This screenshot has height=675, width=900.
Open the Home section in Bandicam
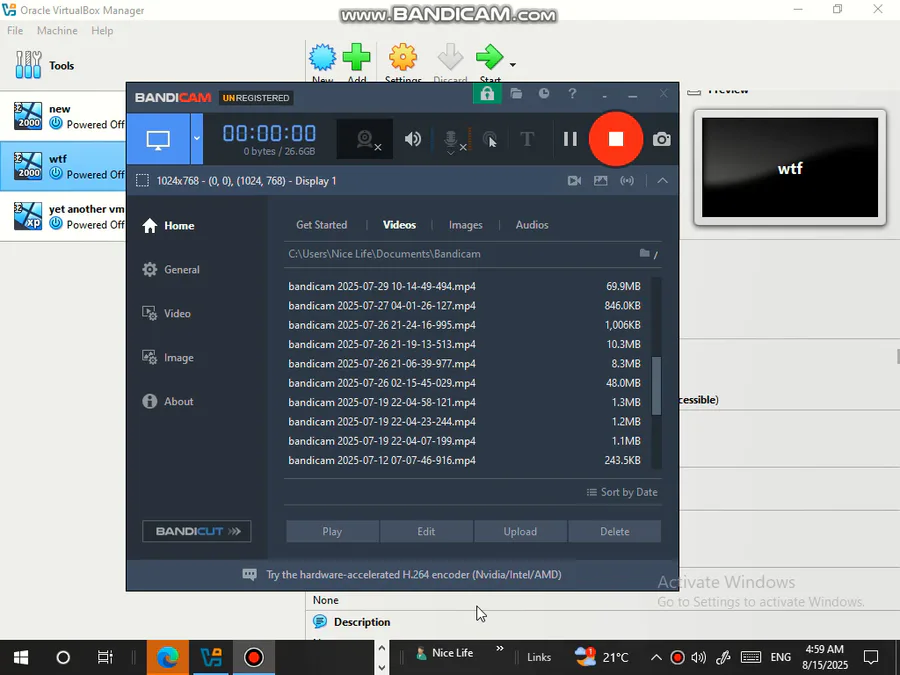click(x=168, y=226)
